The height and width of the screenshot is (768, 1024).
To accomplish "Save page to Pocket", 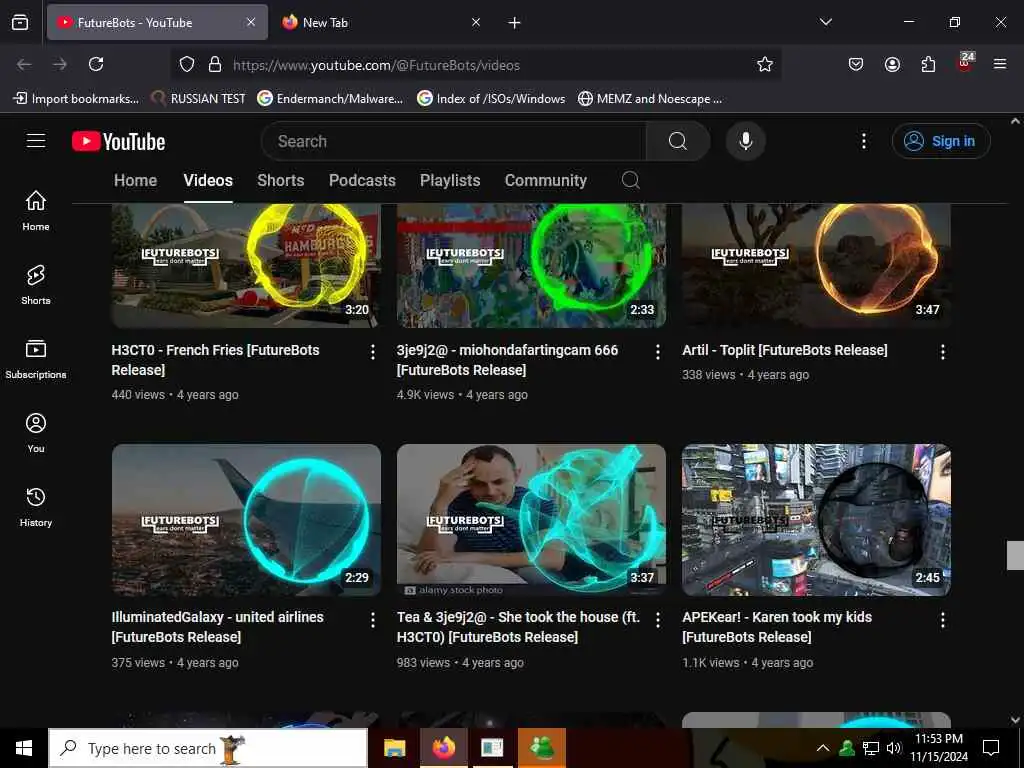I will 856,64.
